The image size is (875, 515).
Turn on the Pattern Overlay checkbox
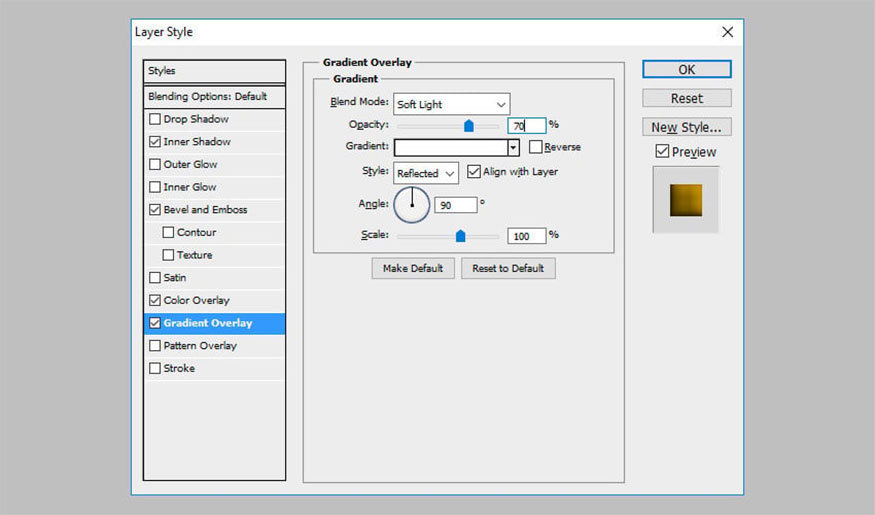[155, 346]
